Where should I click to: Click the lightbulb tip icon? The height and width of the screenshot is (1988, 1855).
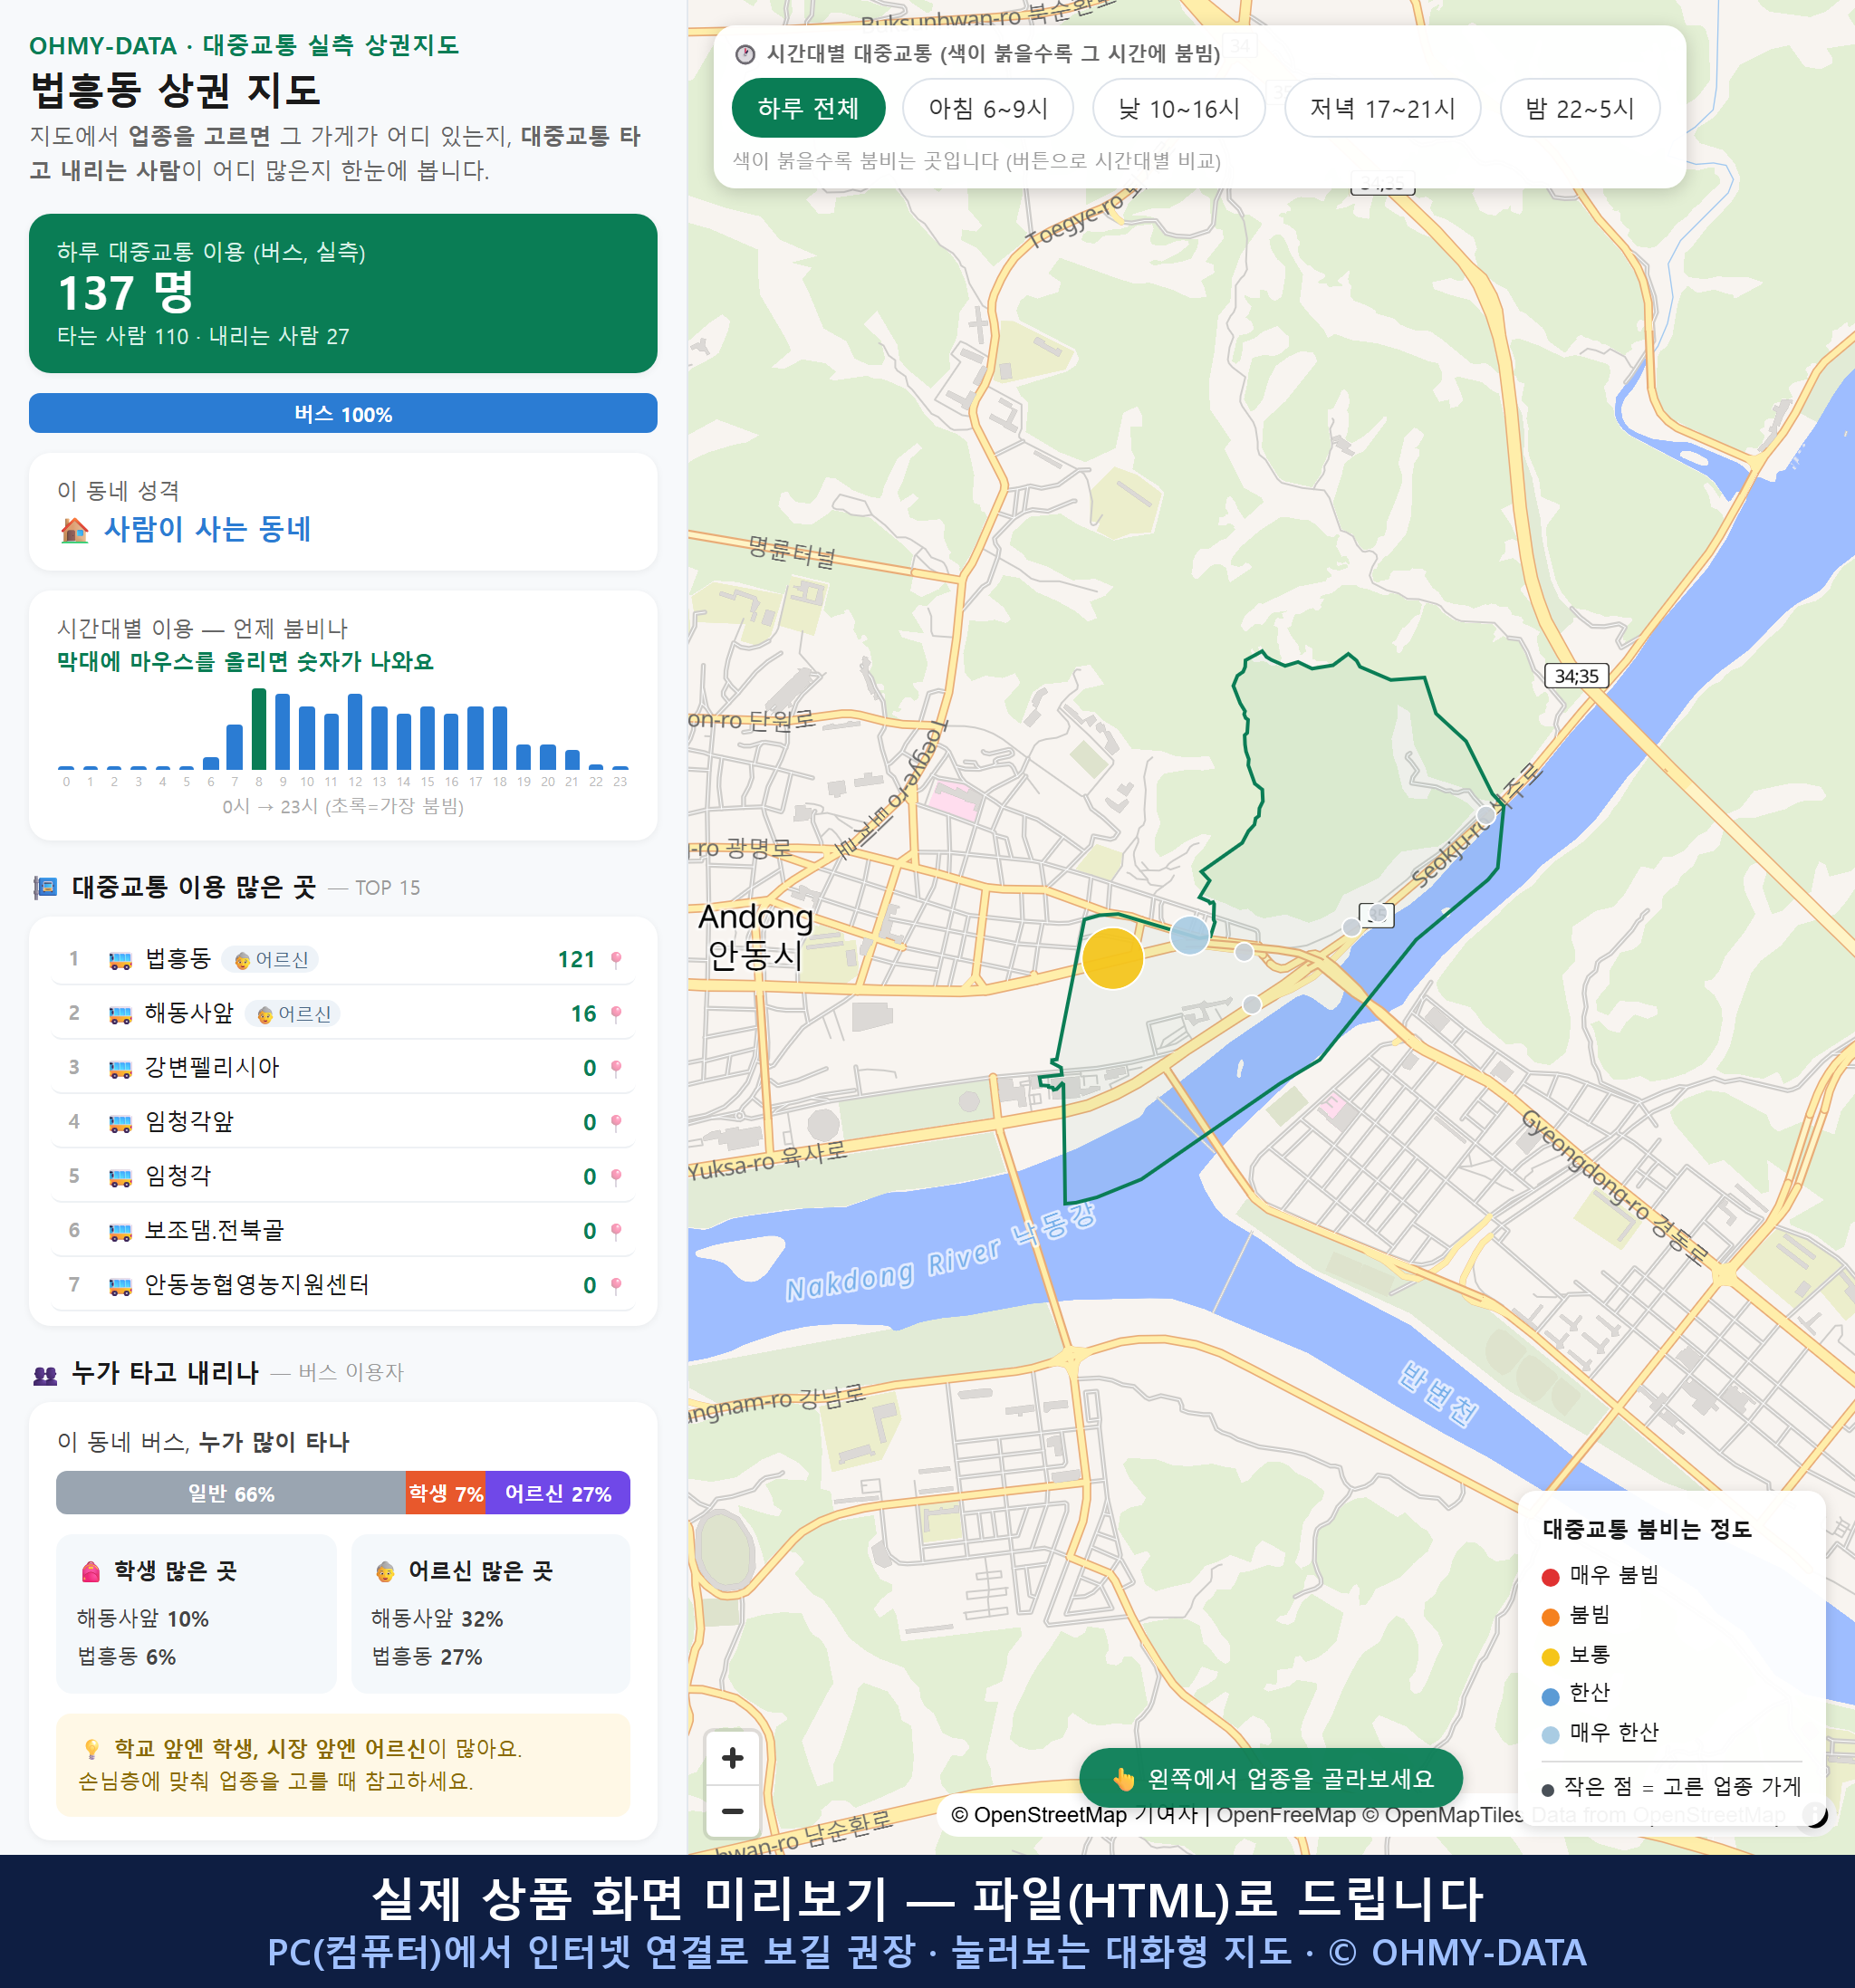[x=92, y=1748]
